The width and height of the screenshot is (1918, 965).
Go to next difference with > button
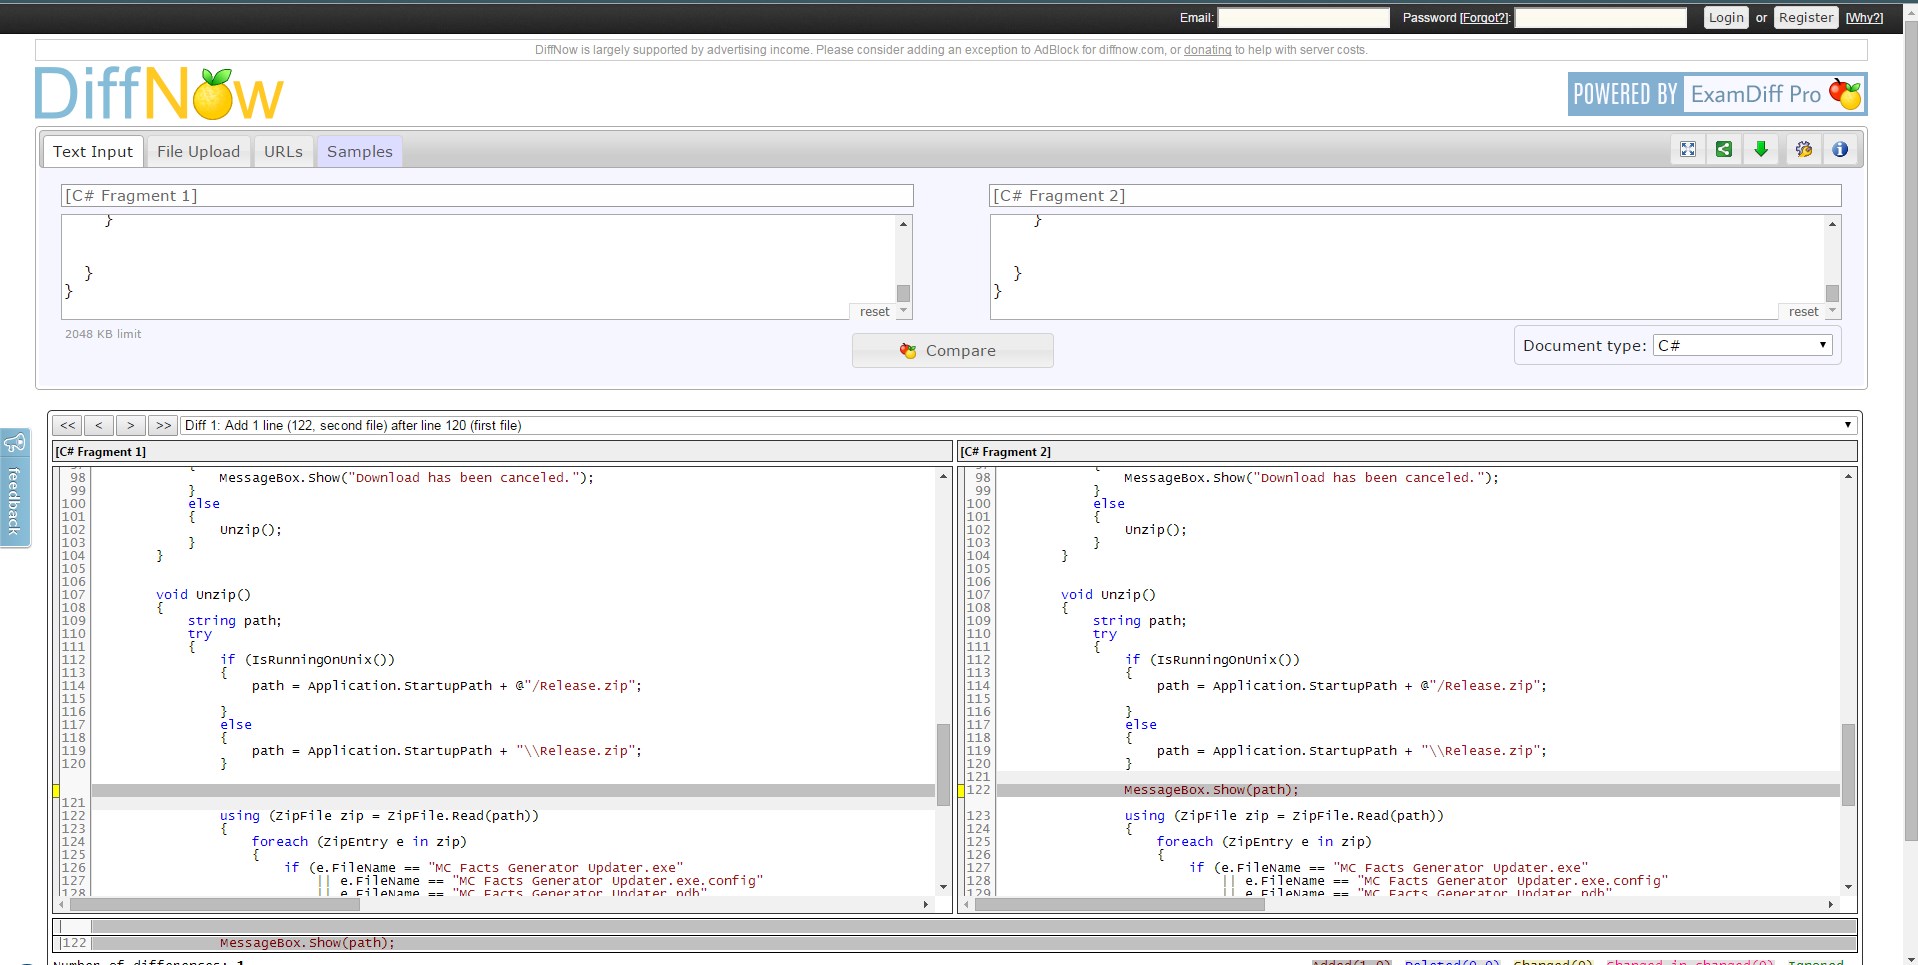tap(131, 425)
